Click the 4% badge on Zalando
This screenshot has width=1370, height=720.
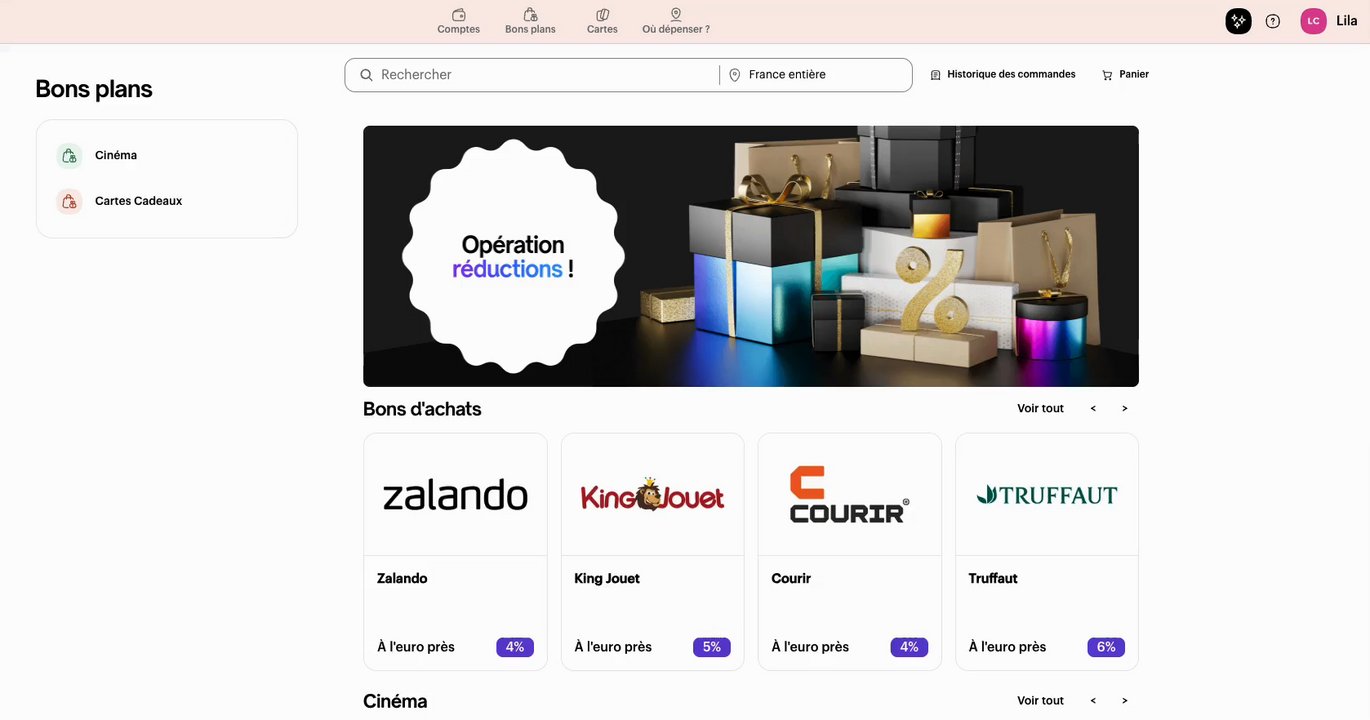pos(515,647)
